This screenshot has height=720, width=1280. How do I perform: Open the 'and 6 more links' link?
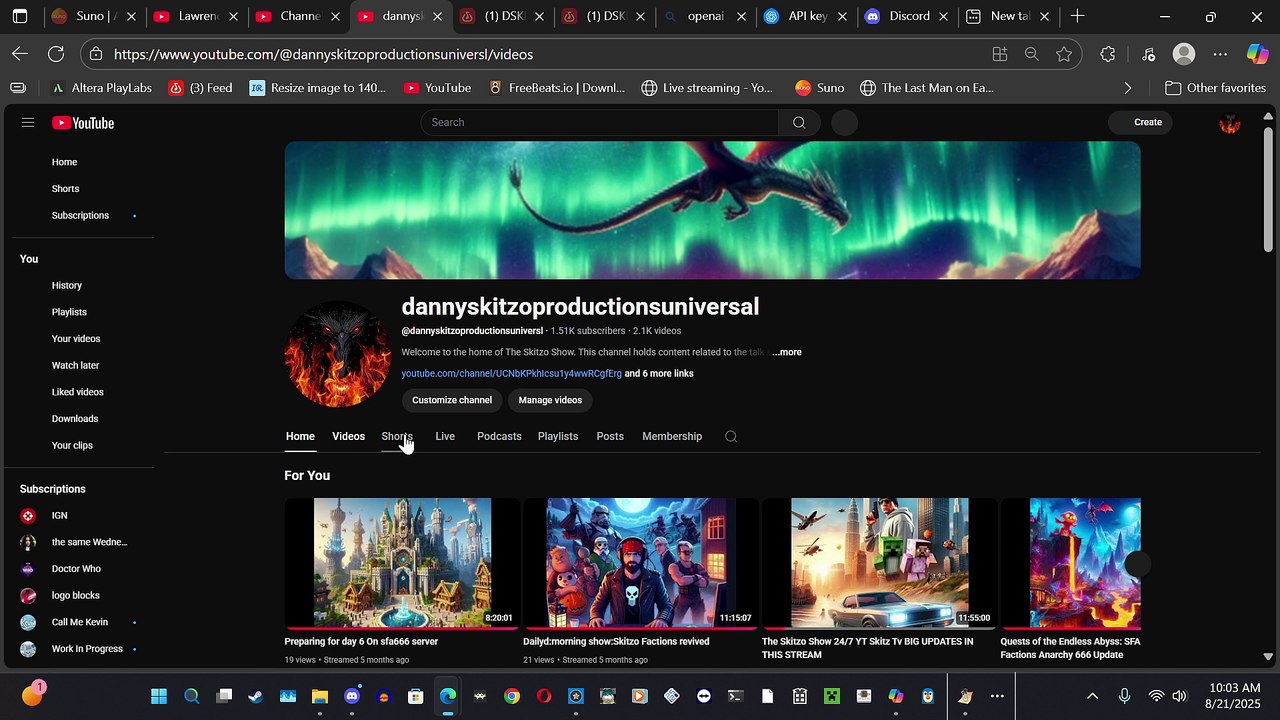(x=659, y=373)
